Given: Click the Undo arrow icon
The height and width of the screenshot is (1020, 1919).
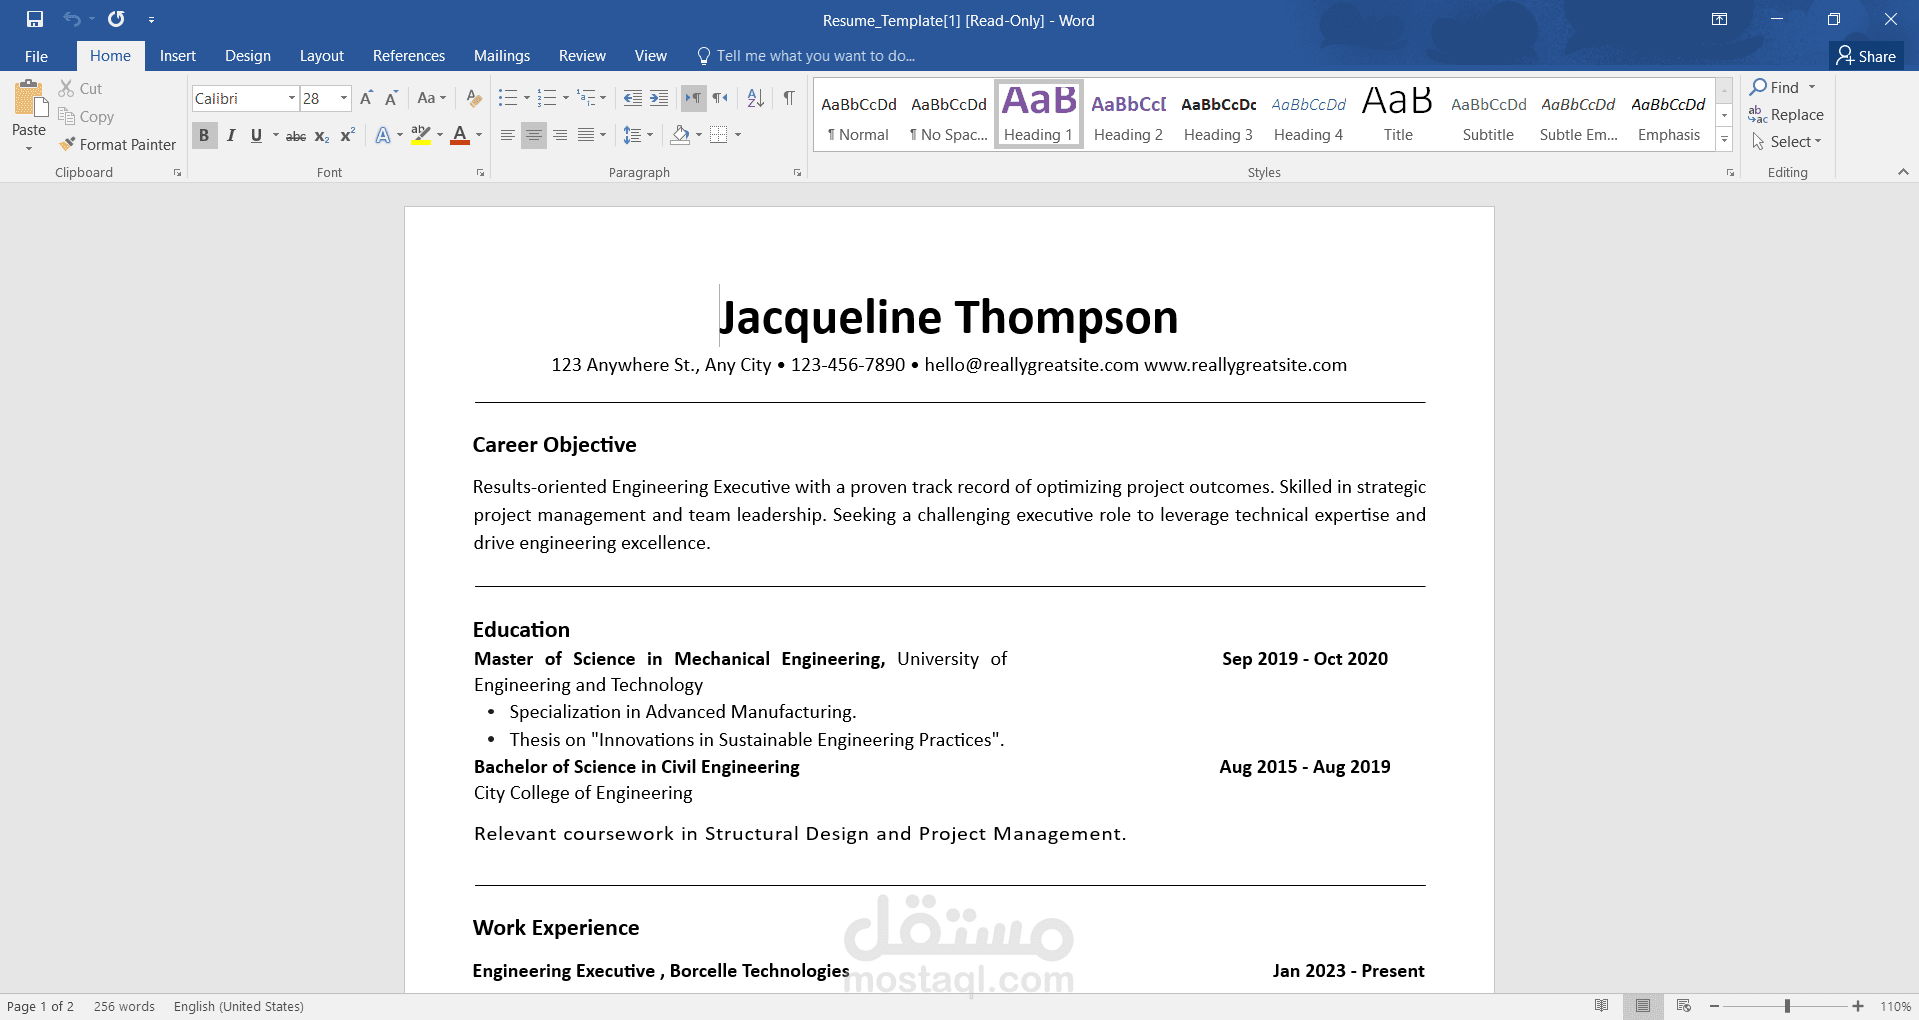Looking at the screenshot, I should click(x=72, y=19).
